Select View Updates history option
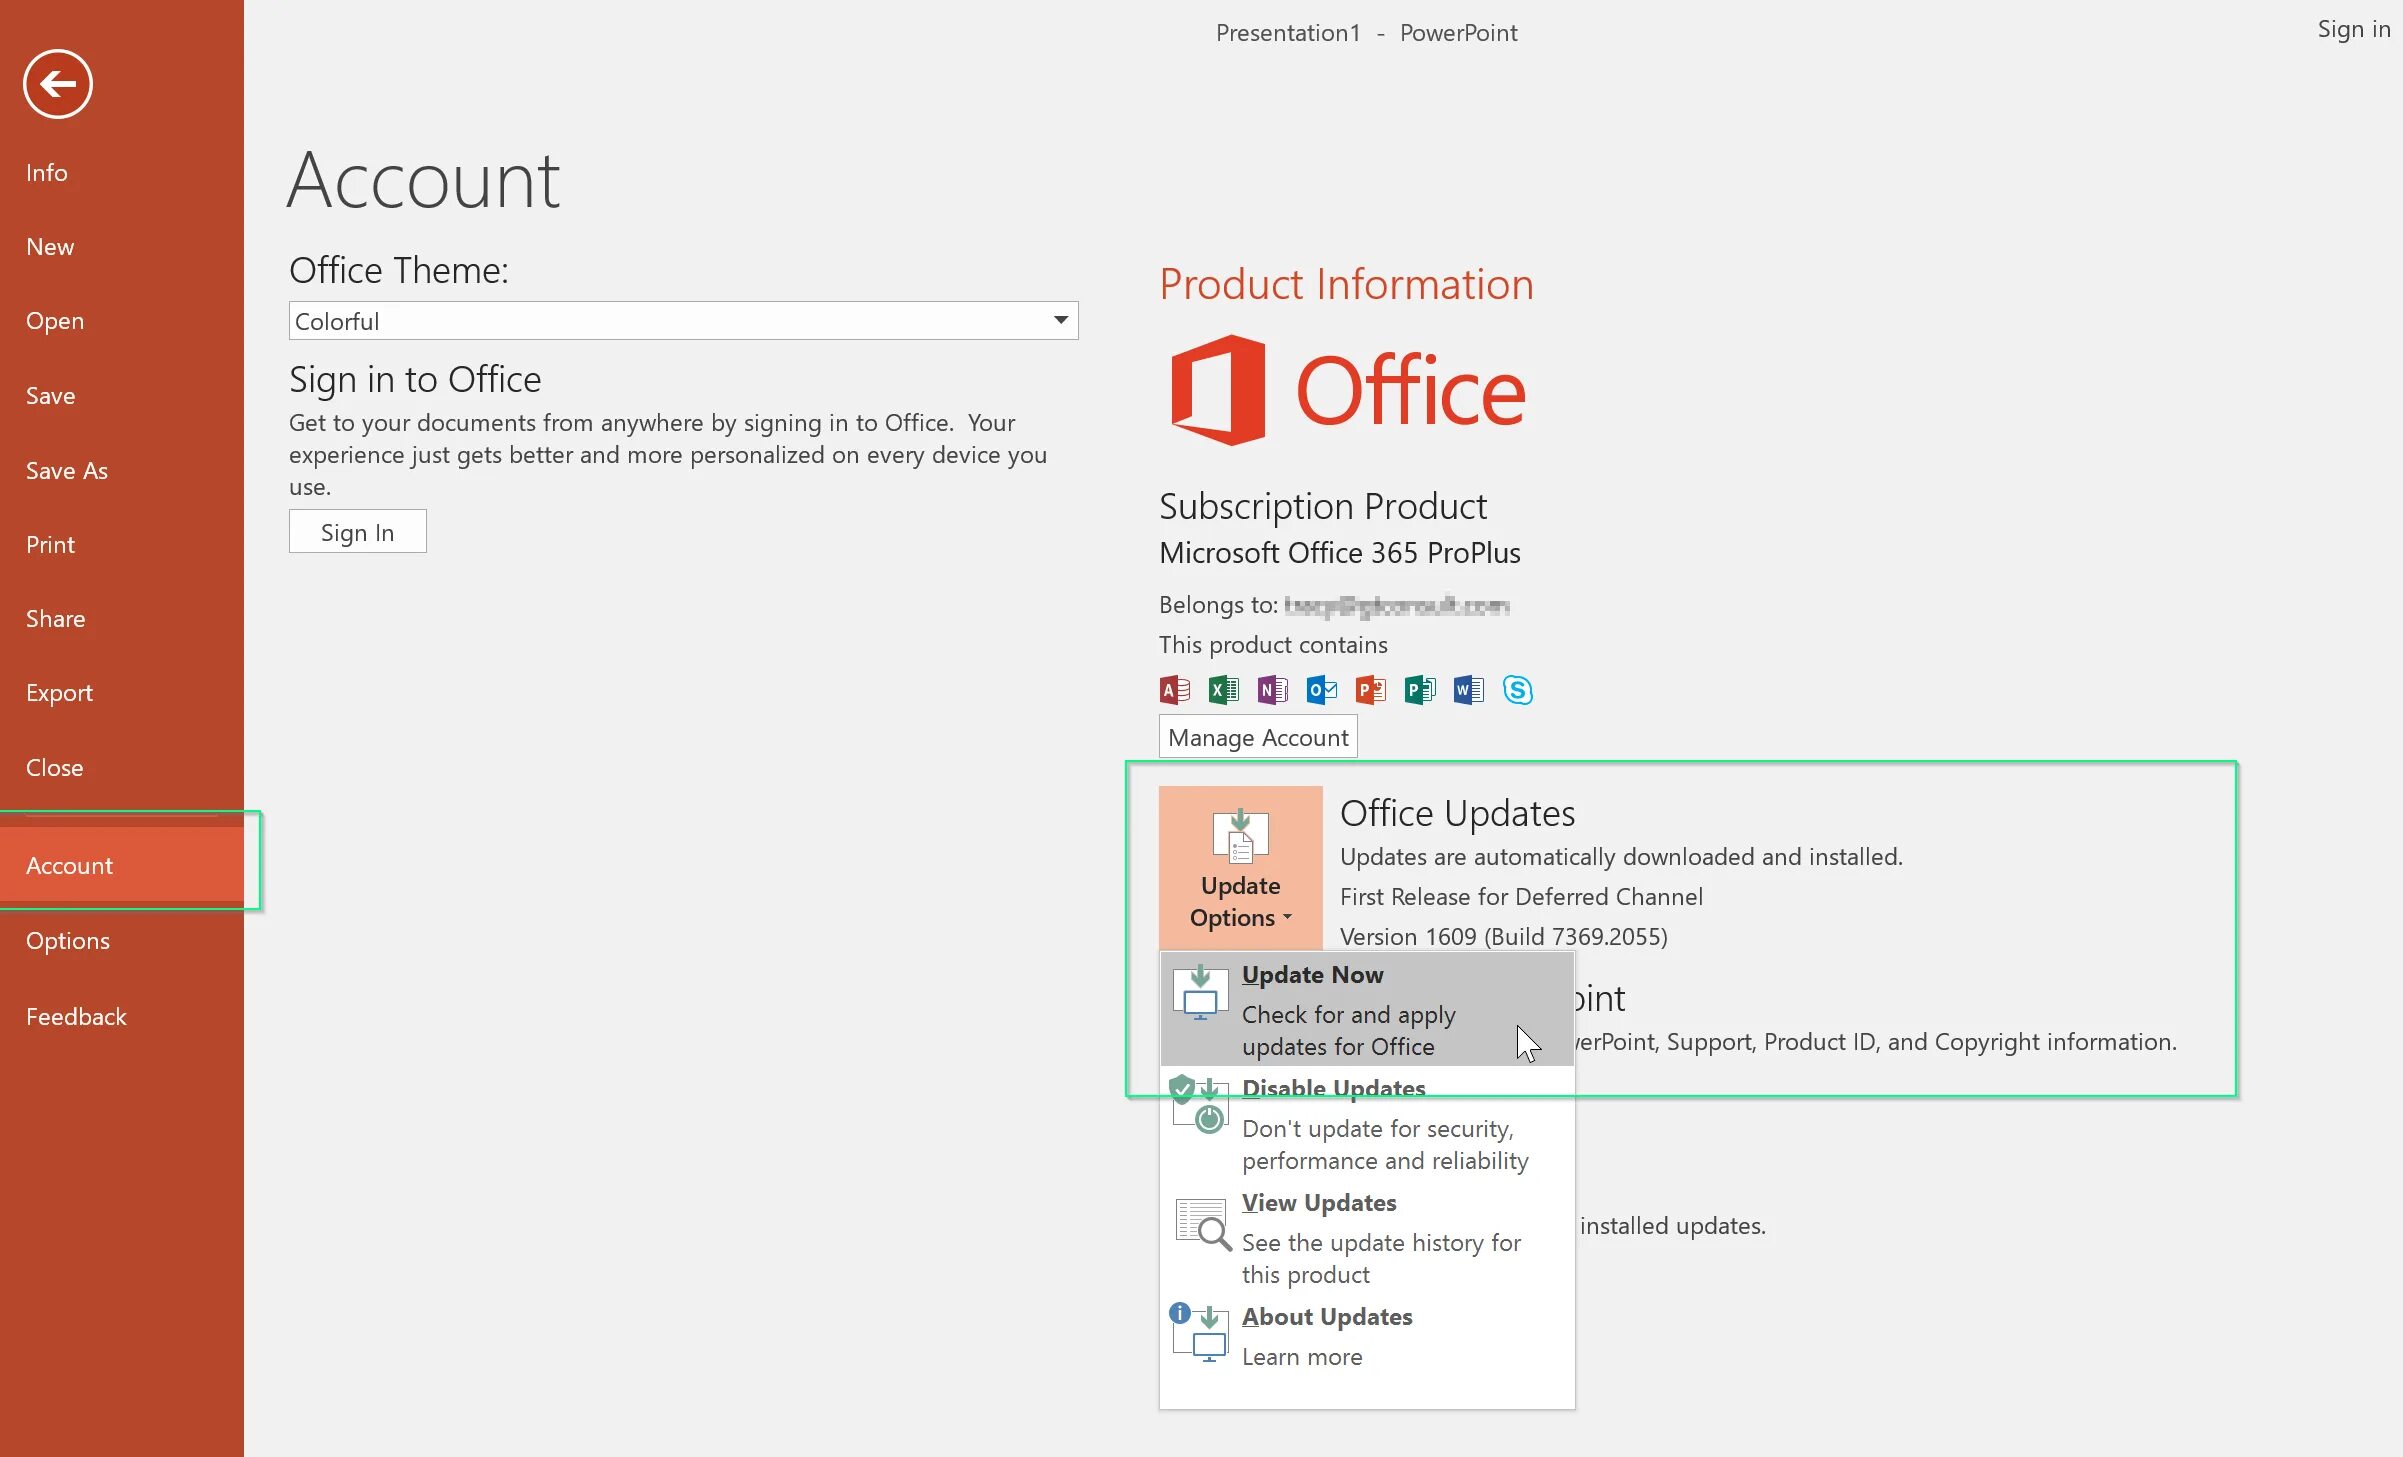 pyautogui.click(x=1318, y=1201)
